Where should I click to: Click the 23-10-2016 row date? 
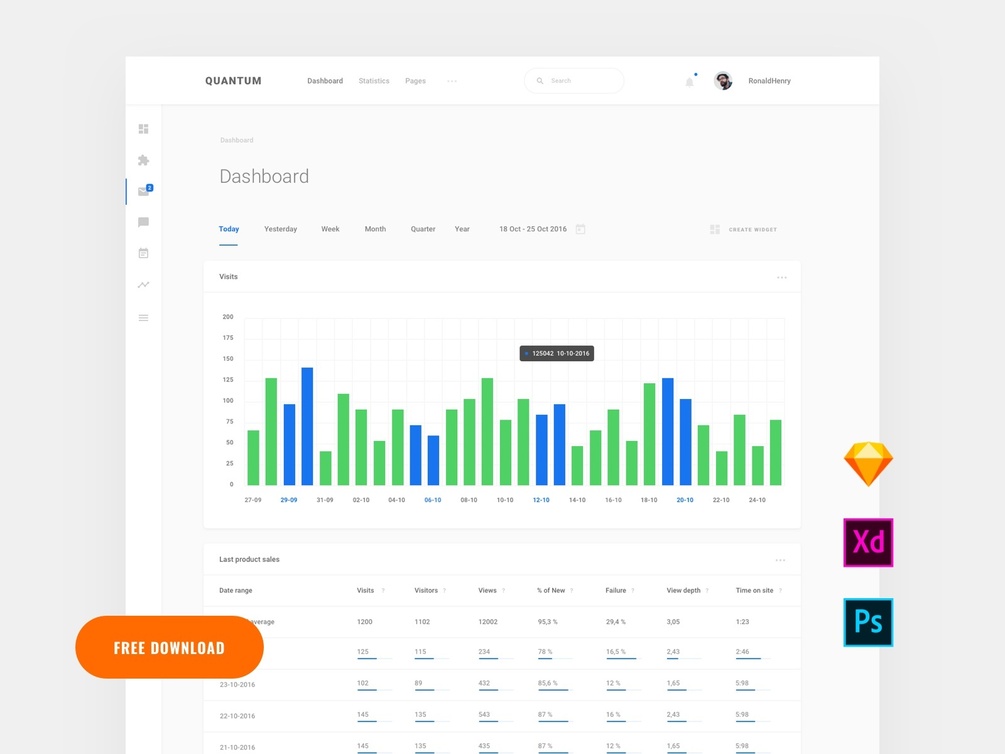(x=237, y=685)
